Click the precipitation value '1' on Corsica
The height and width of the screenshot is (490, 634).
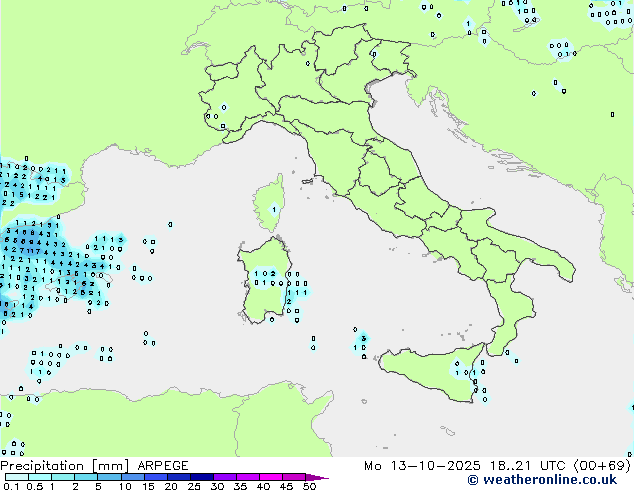[274, 209]
